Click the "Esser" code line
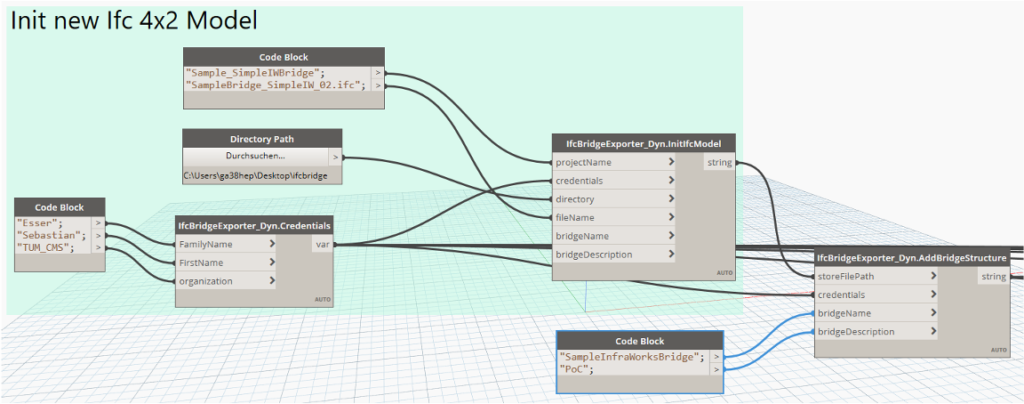This screenshot has height=404, width=1024. click(38, 223)
